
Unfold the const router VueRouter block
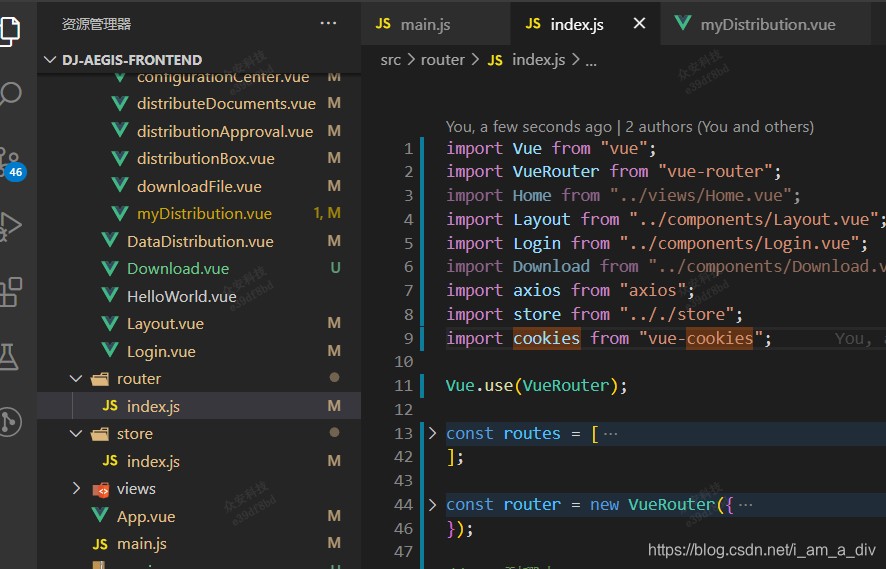tap(432, 505)
